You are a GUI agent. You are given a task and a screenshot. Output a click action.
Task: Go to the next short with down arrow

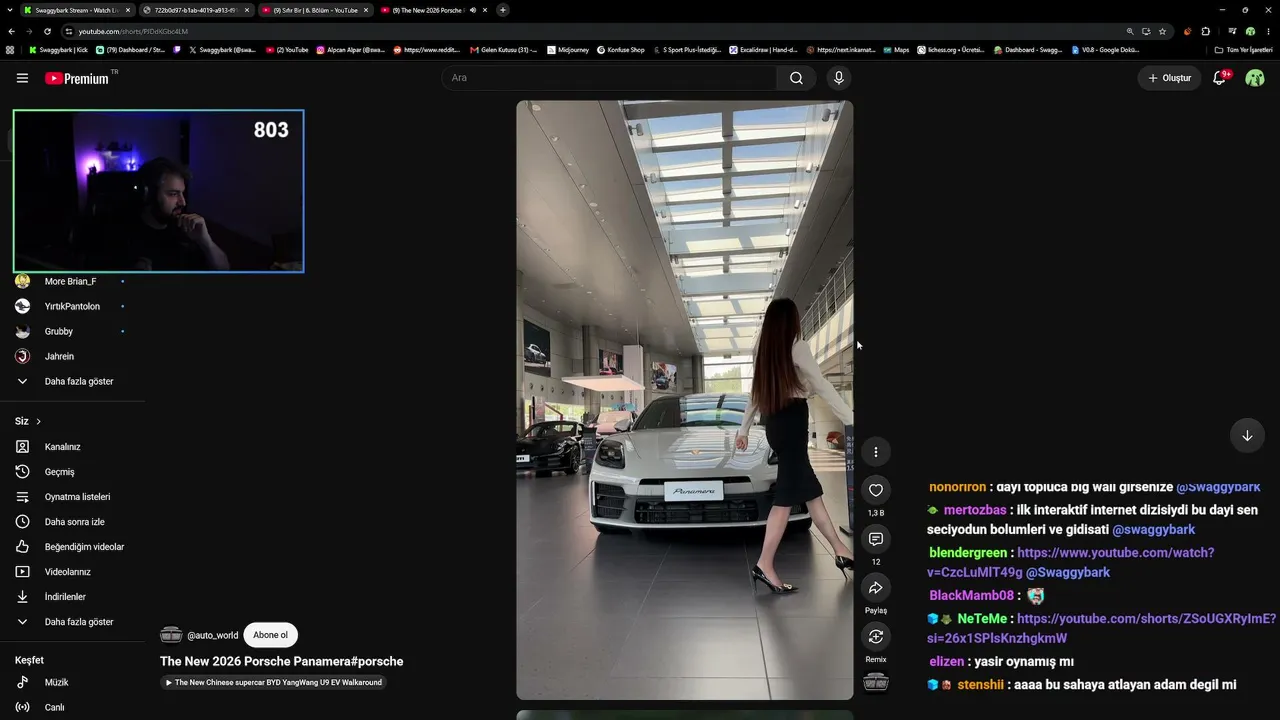coord(1247,436)
